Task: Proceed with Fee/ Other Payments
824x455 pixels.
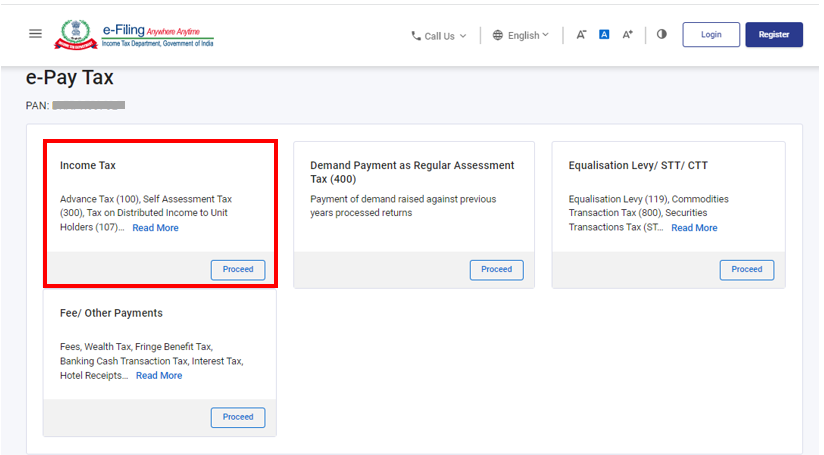Action: pyautogui.click(x=238, y=417)
